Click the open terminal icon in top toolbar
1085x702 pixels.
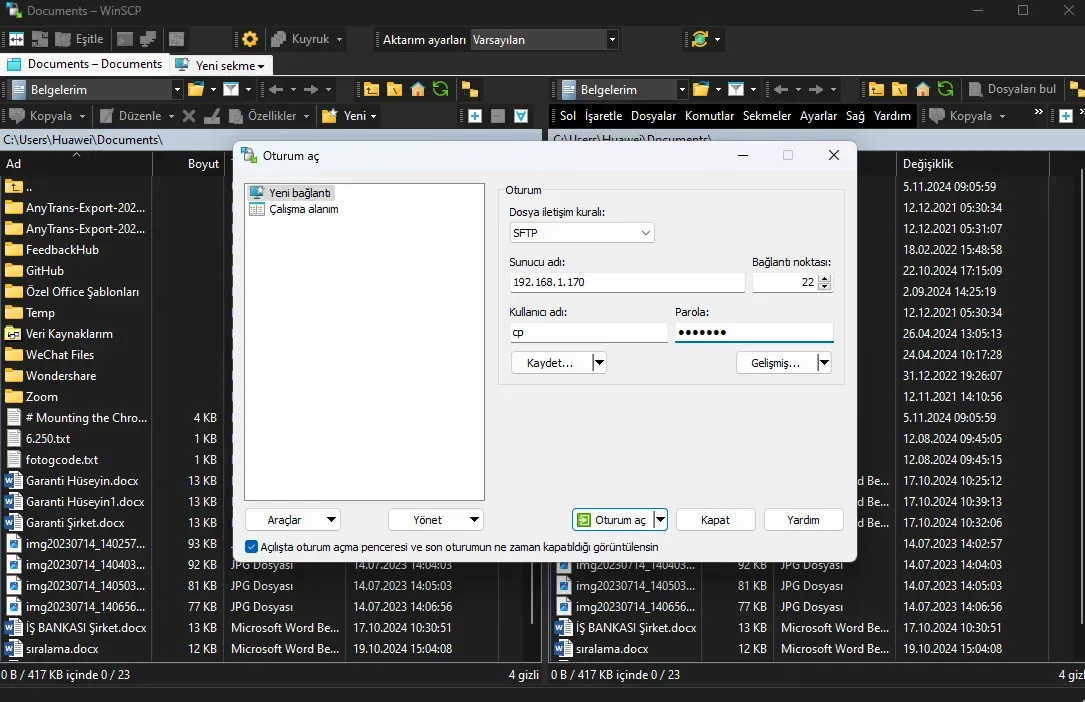pos(125,39)
